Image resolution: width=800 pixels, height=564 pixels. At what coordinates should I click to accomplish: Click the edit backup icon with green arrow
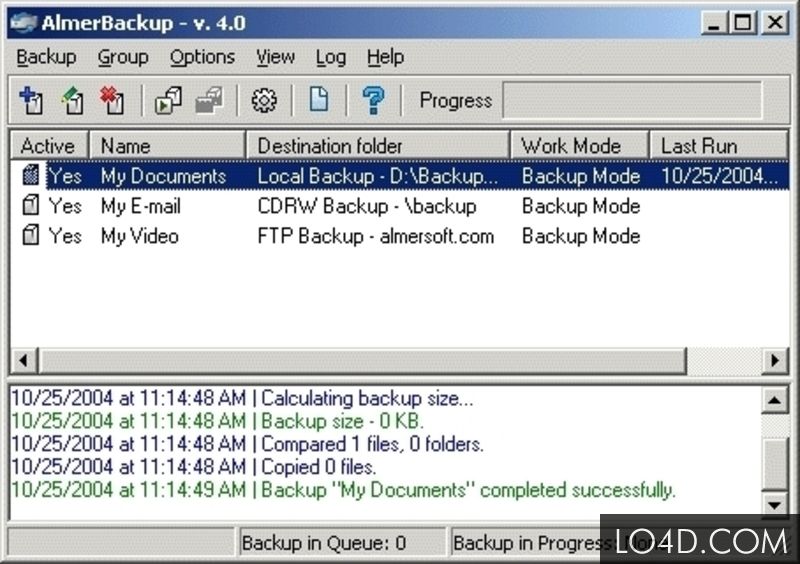pos(72,100)
